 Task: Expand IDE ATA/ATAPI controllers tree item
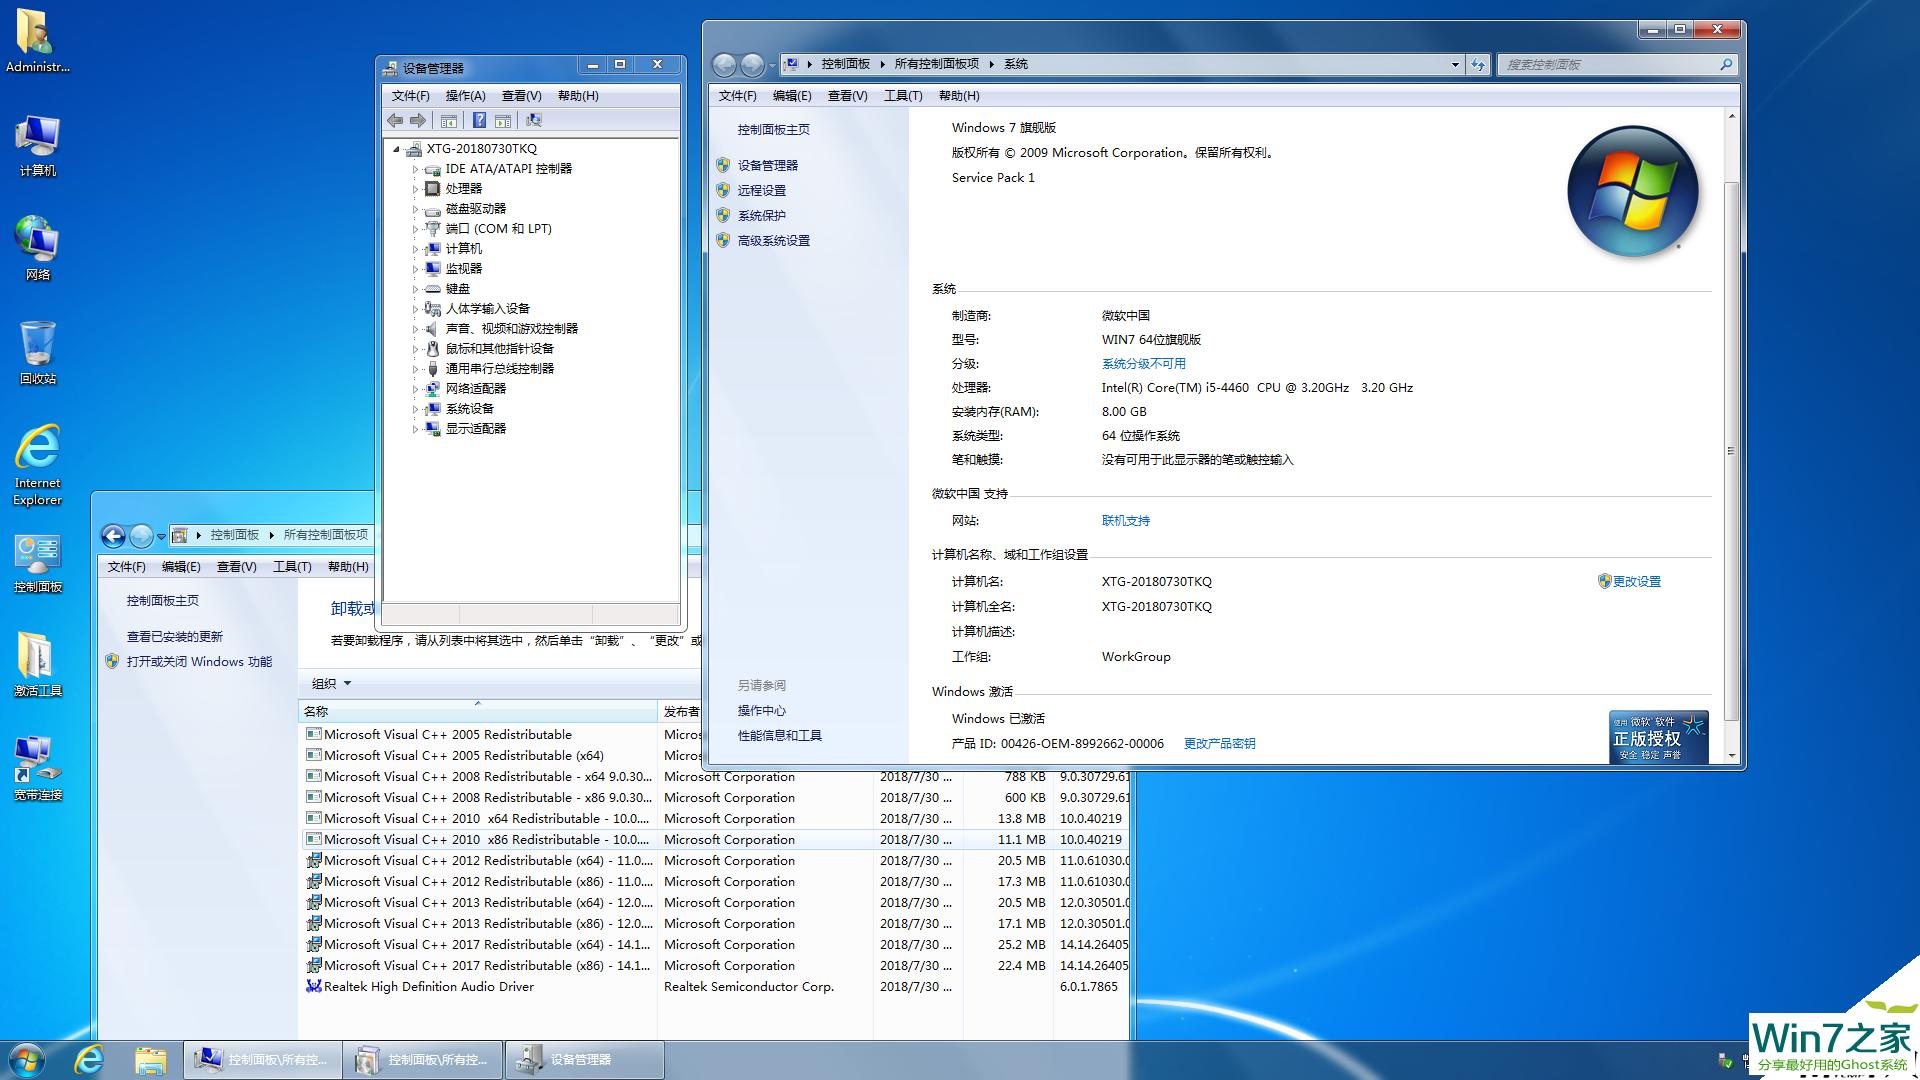click(413, 169)
